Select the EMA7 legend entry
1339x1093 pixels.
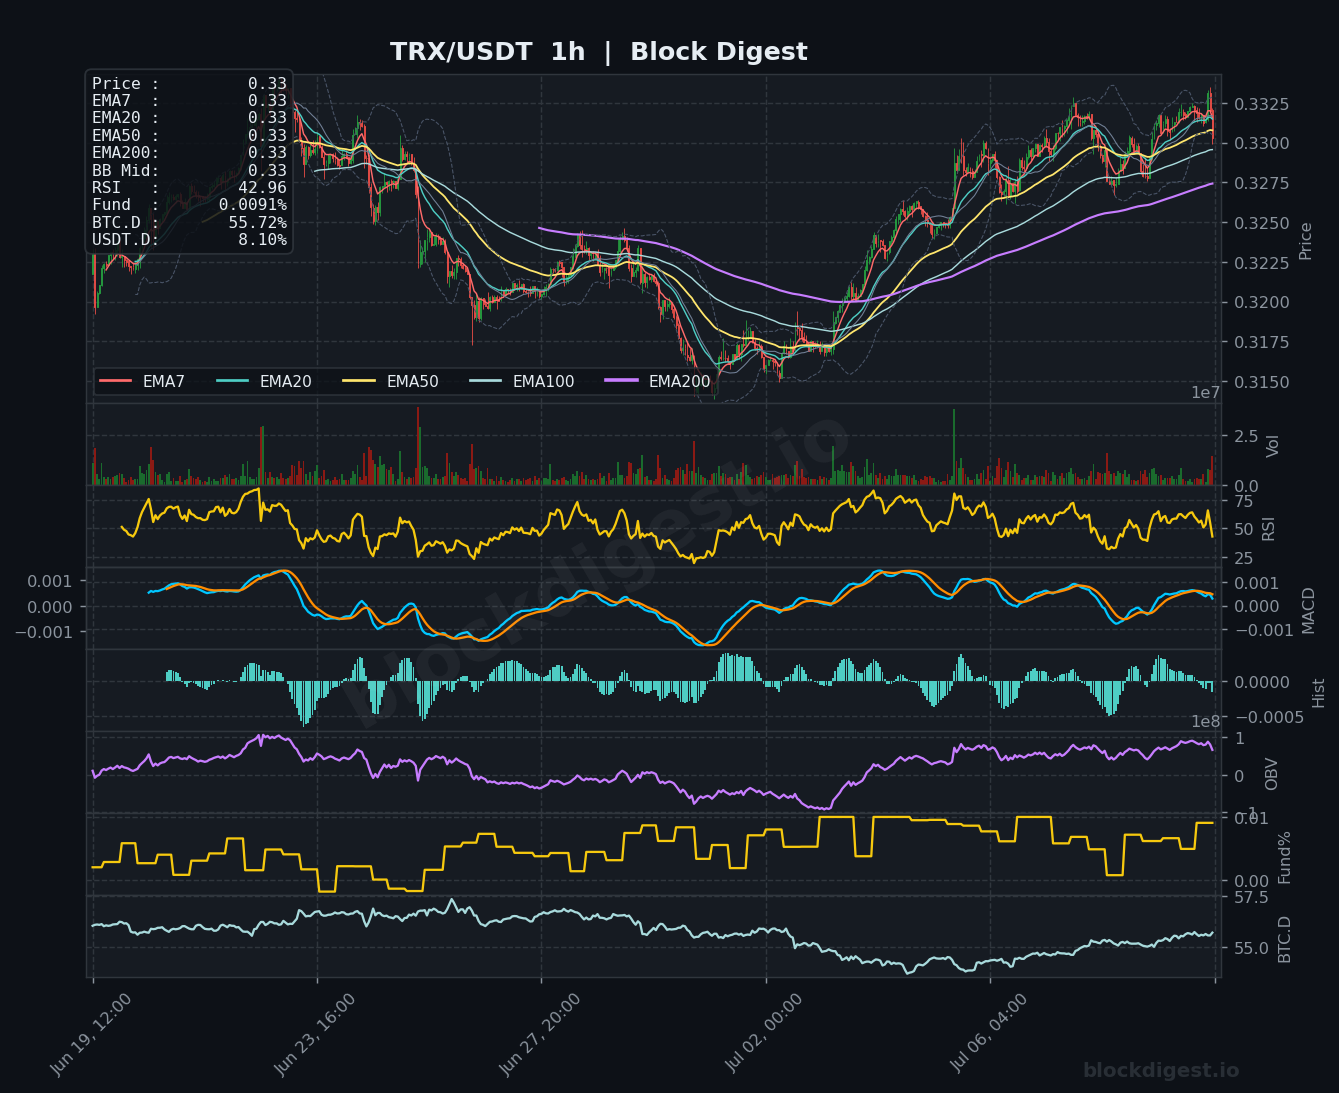point(142,381)
